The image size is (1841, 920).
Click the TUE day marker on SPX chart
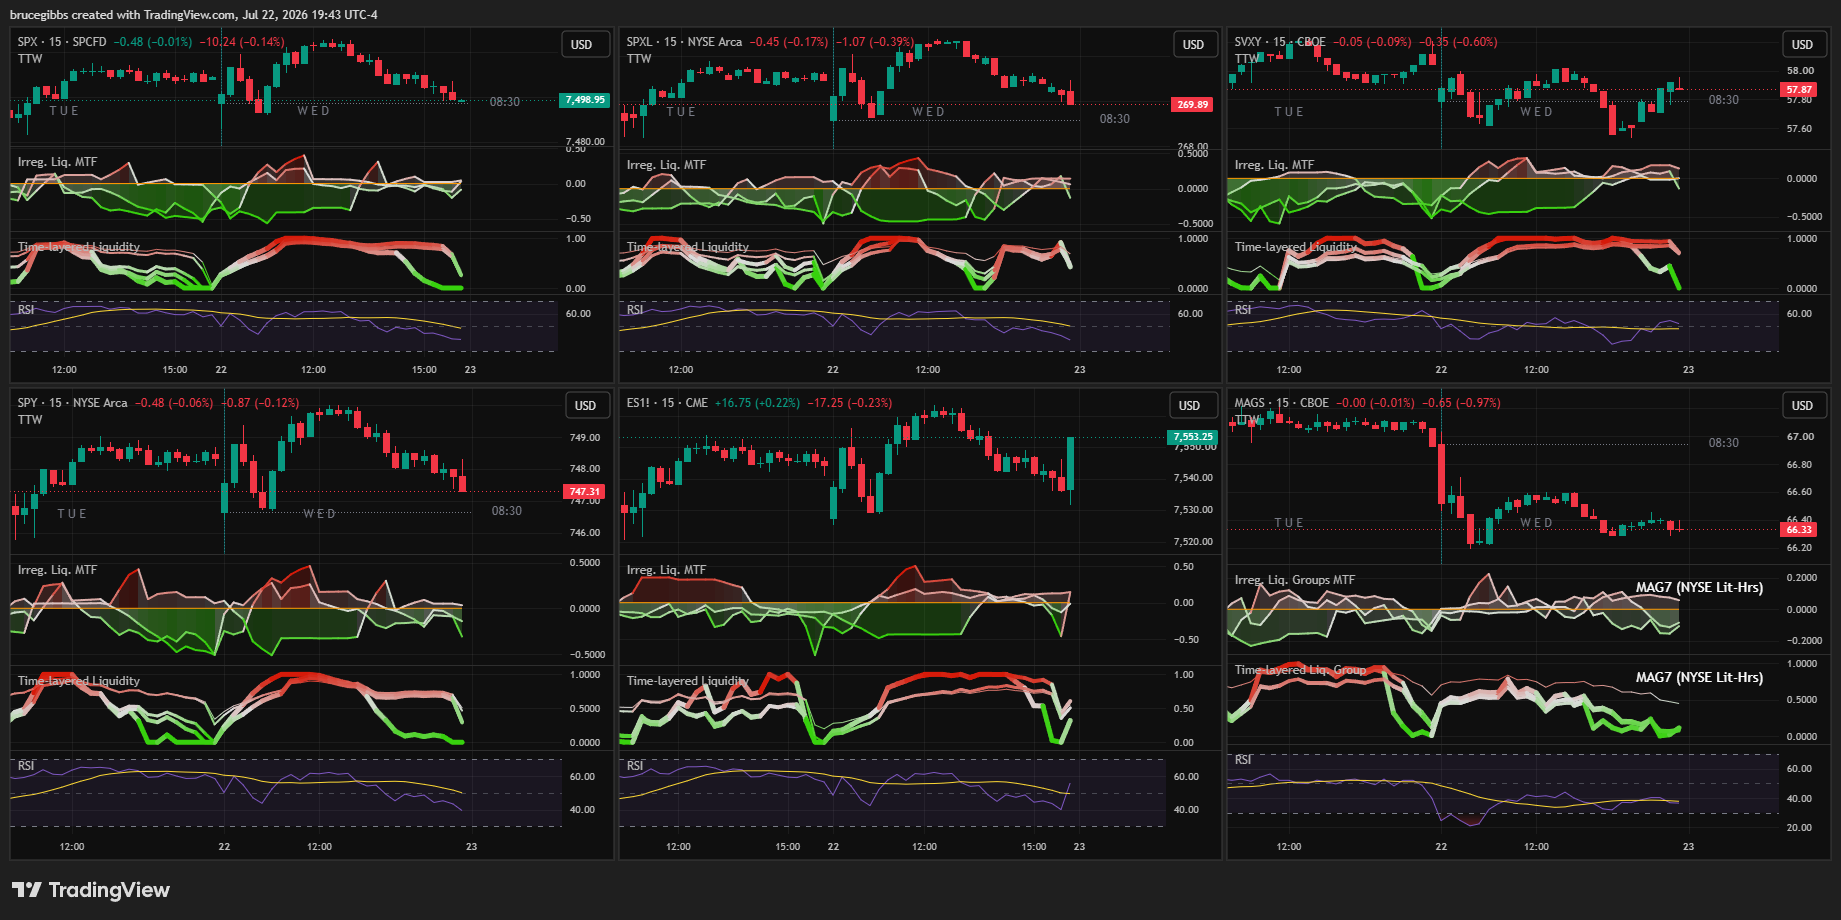64,111
